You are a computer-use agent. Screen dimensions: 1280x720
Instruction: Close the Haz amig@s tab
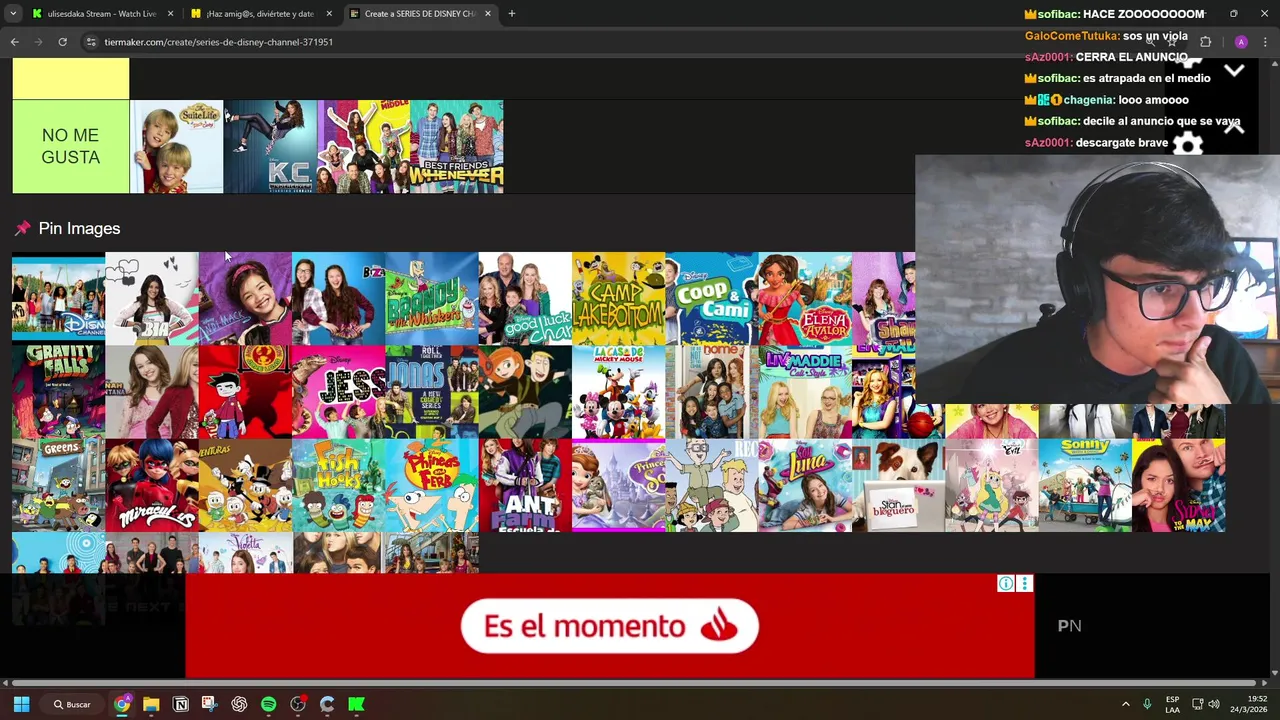pyautogui.click(x=329, y=14)
